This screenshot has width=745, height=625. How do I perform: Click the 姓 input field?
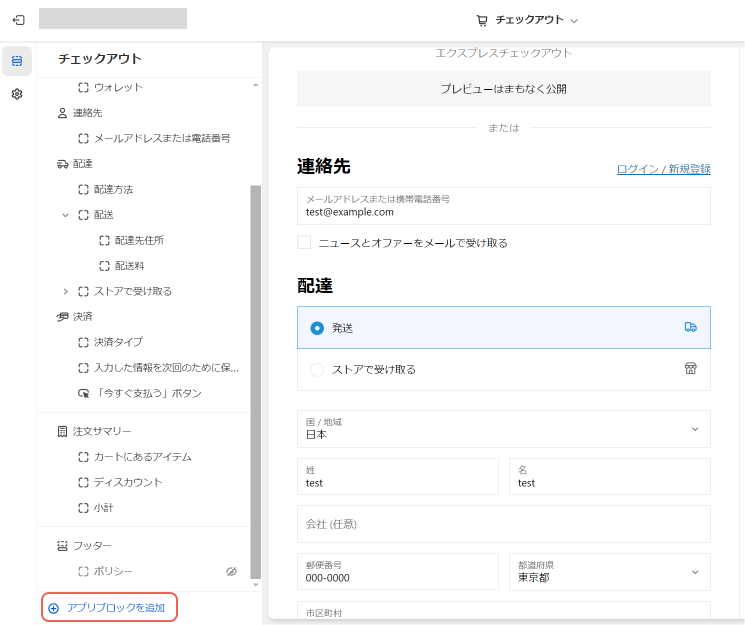click(398, 477)
